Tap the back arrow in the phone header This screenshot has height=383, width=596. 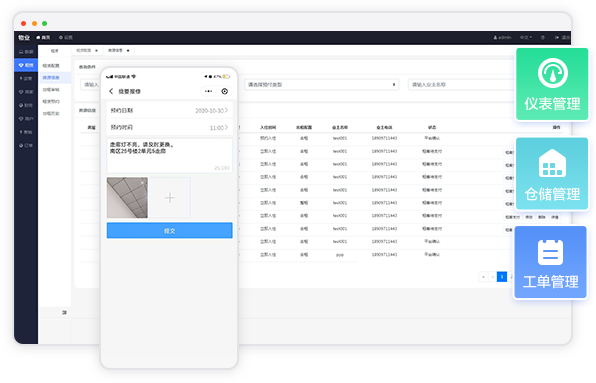[111, 91]
